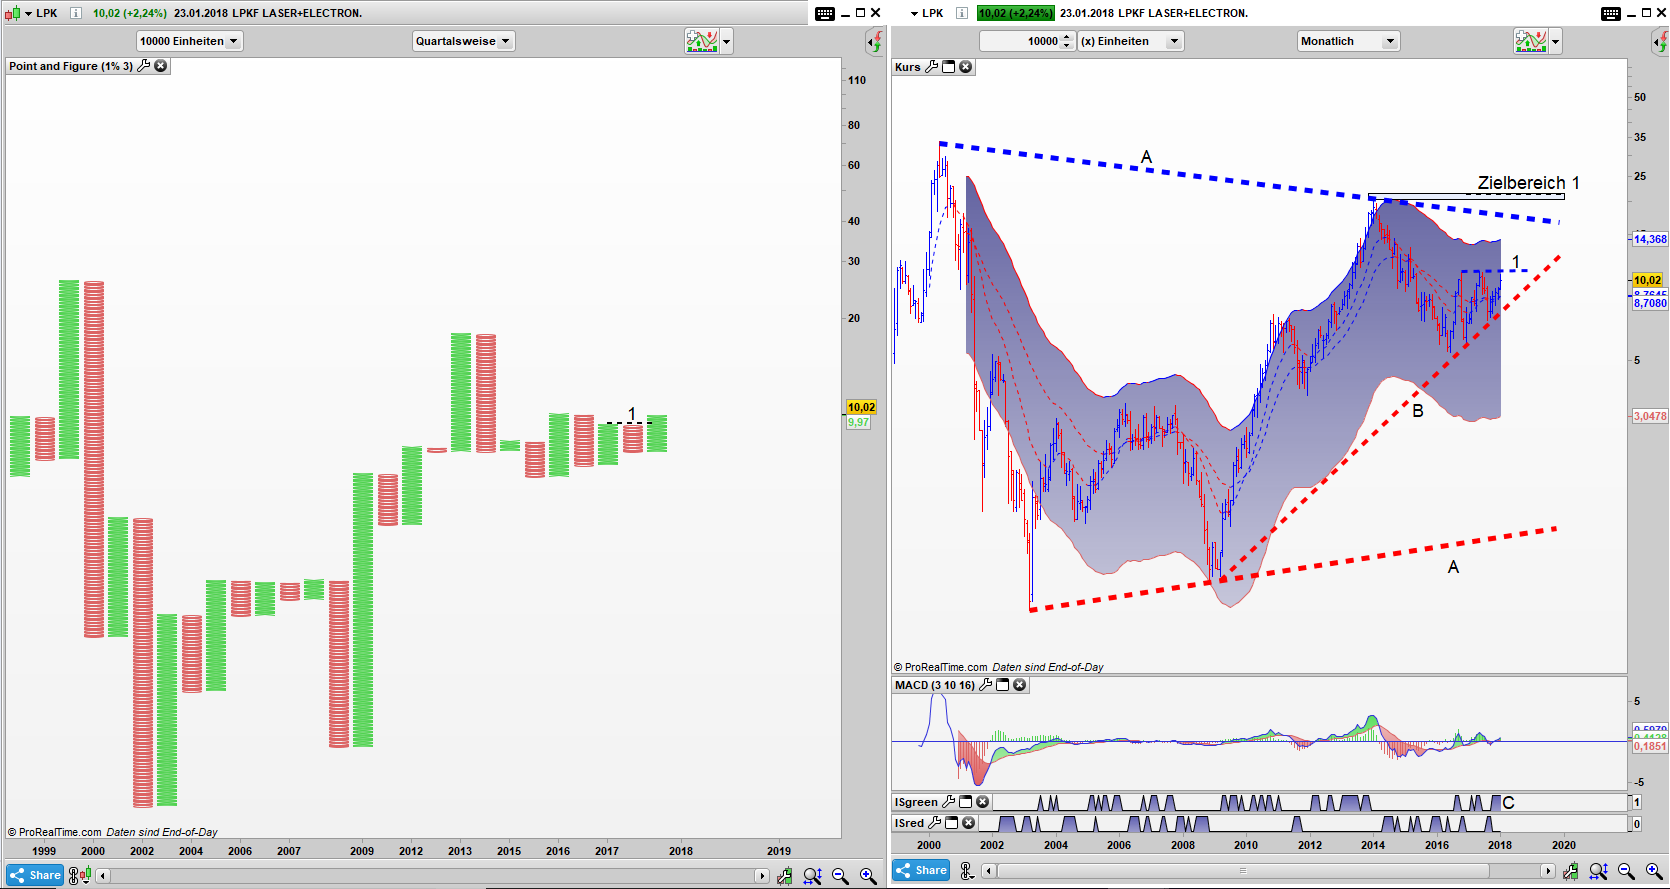
Task: Open keyboard icon in right chart title bar
Action: click(x=1610, y=13)
